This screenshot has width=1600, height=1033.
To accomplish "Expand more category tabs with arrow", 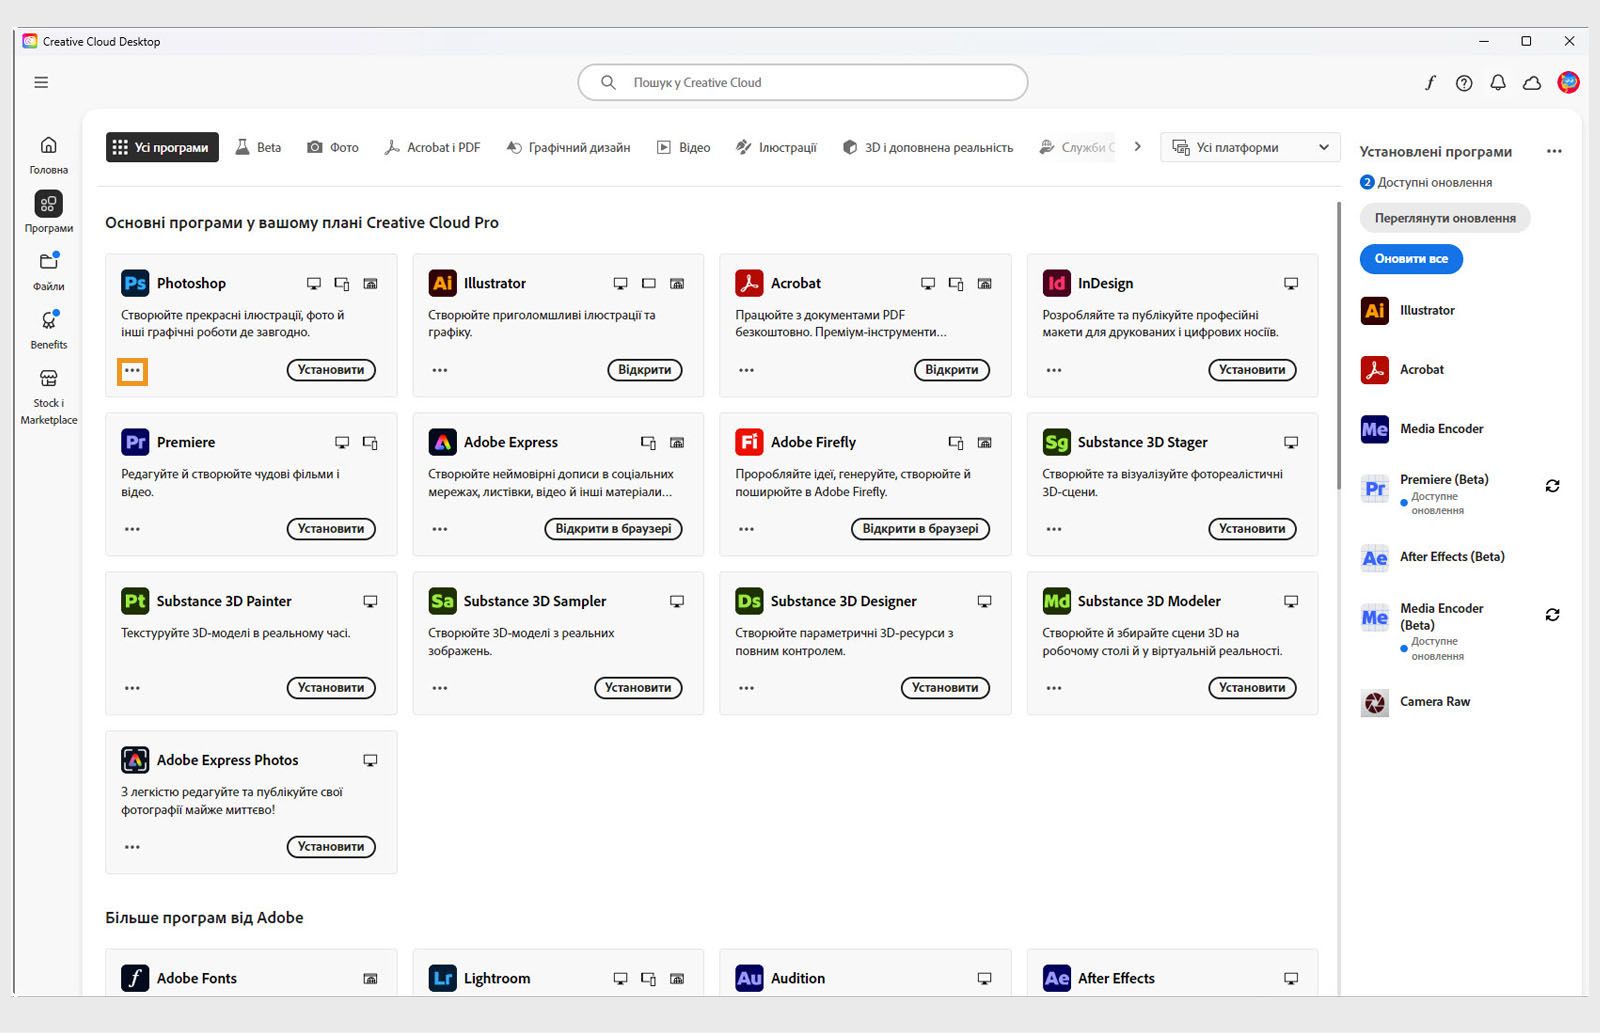I will [1137, 147].
